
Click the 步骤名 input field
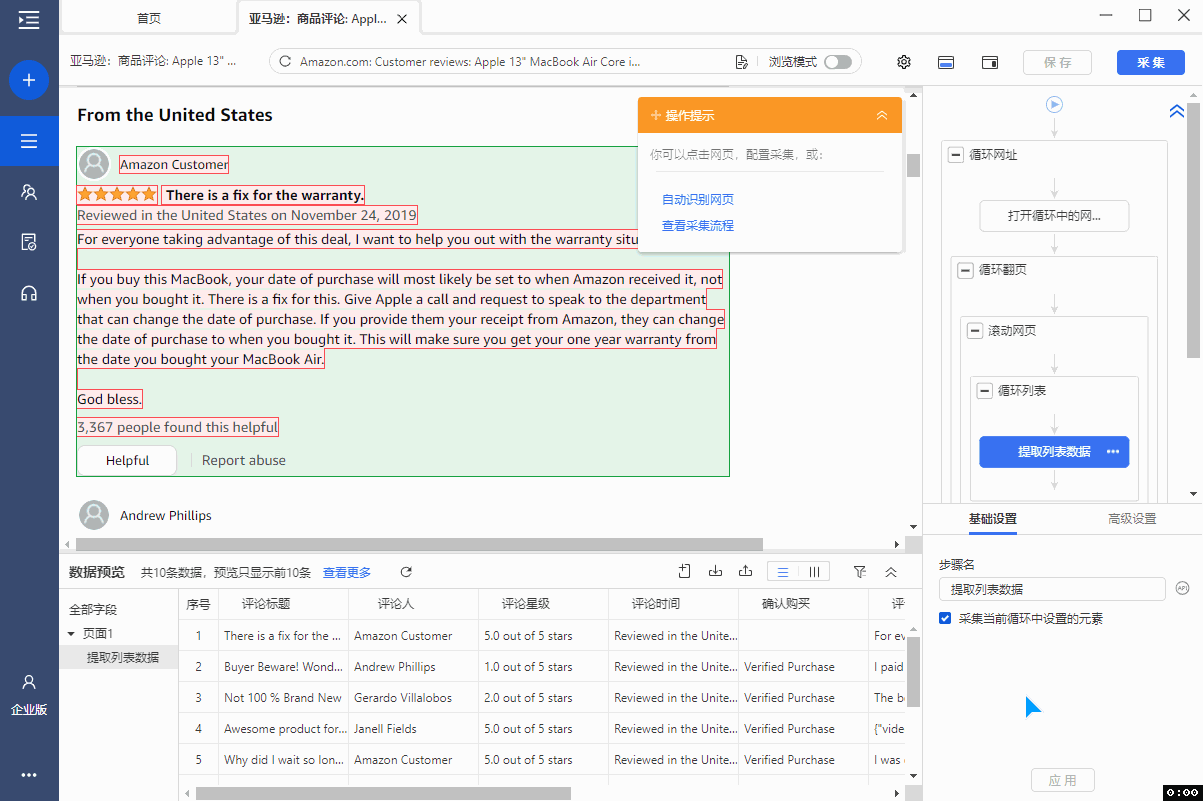tap(1052, 589)
